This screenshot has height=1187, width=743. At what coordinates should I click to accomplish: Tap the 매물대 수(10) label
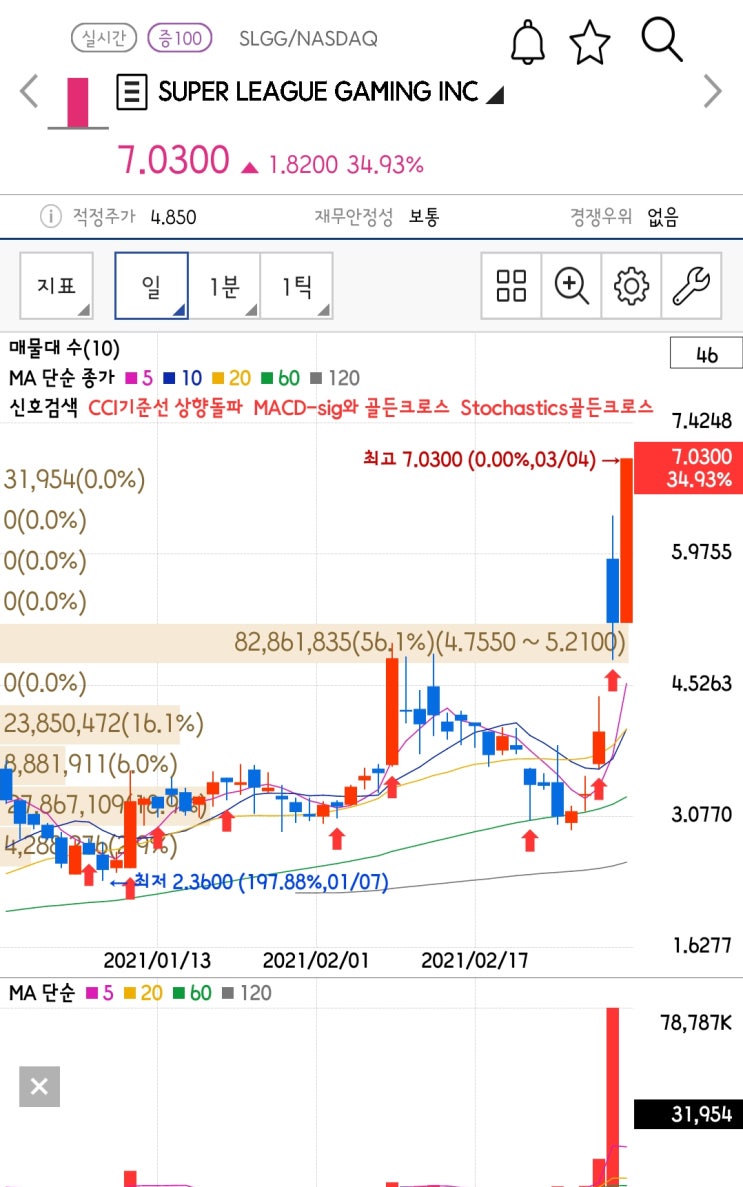(64, 348)
